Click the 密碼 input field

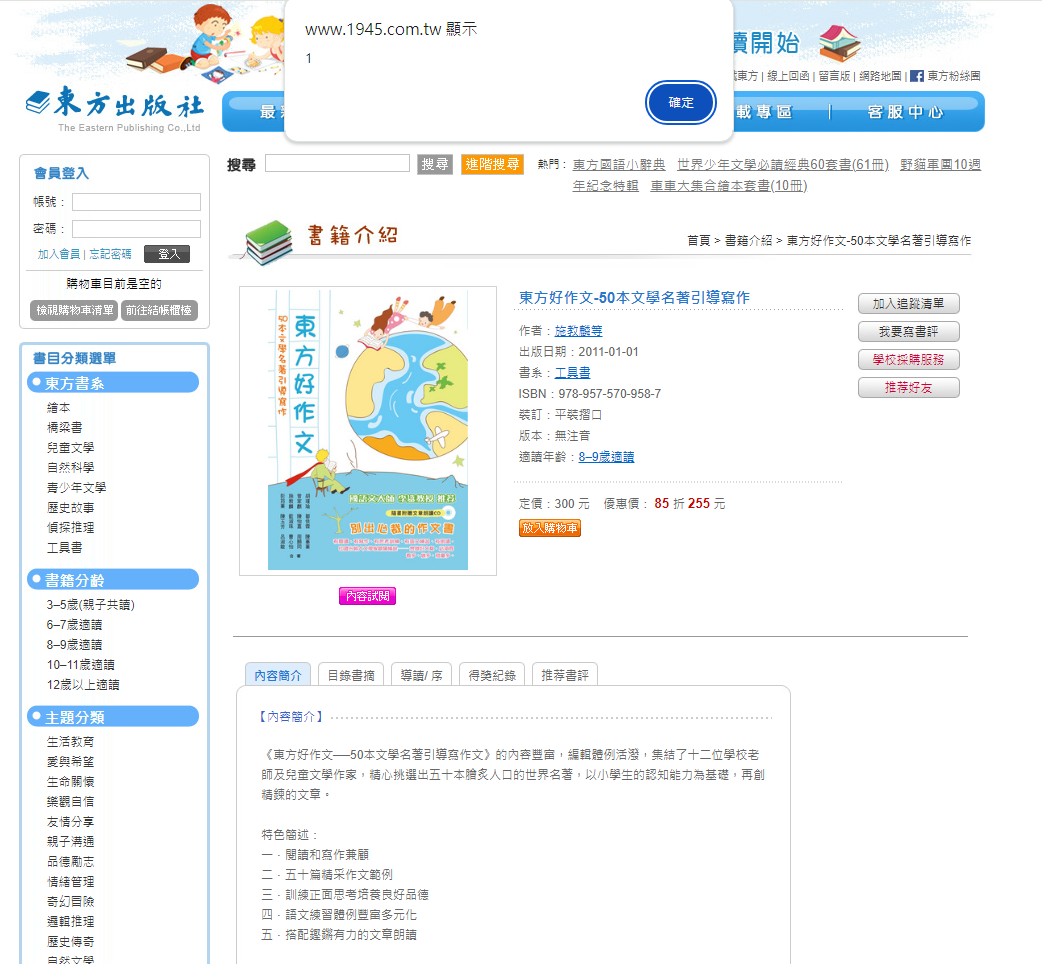pyautogui.click(x=136, y=229)
